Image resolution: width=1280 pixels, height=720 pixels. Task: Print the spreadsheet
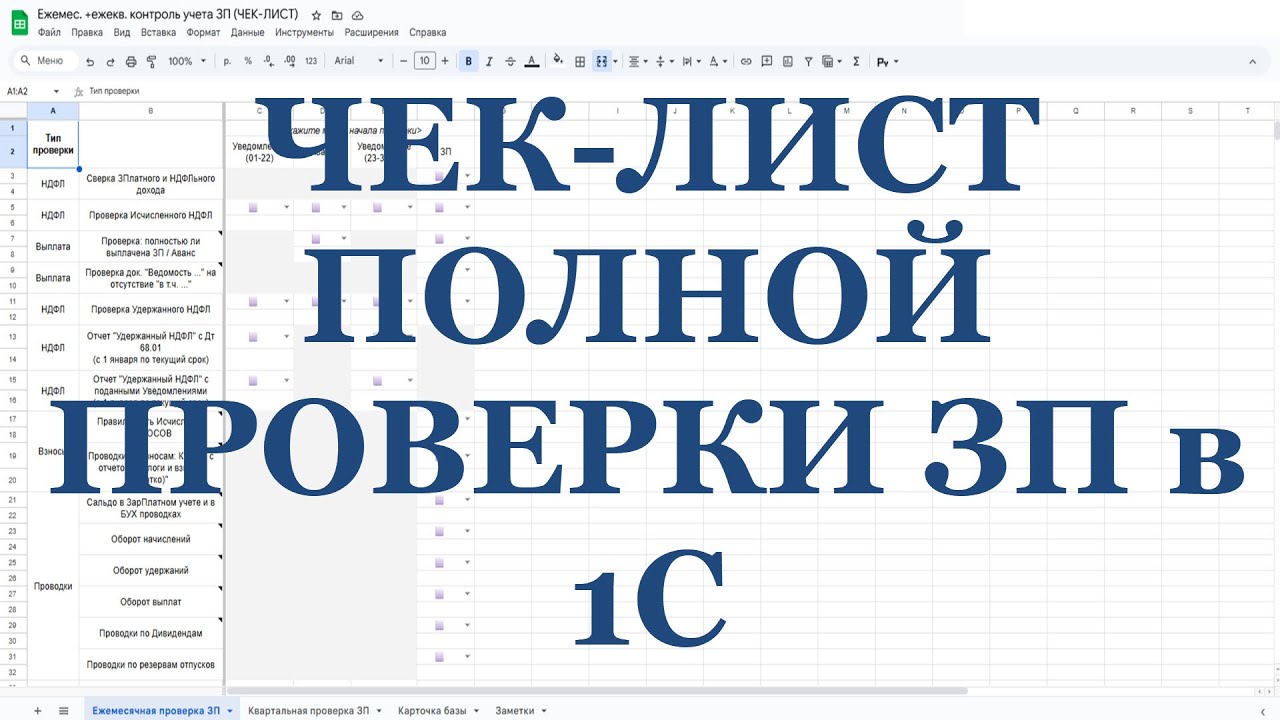coord(131,61)
